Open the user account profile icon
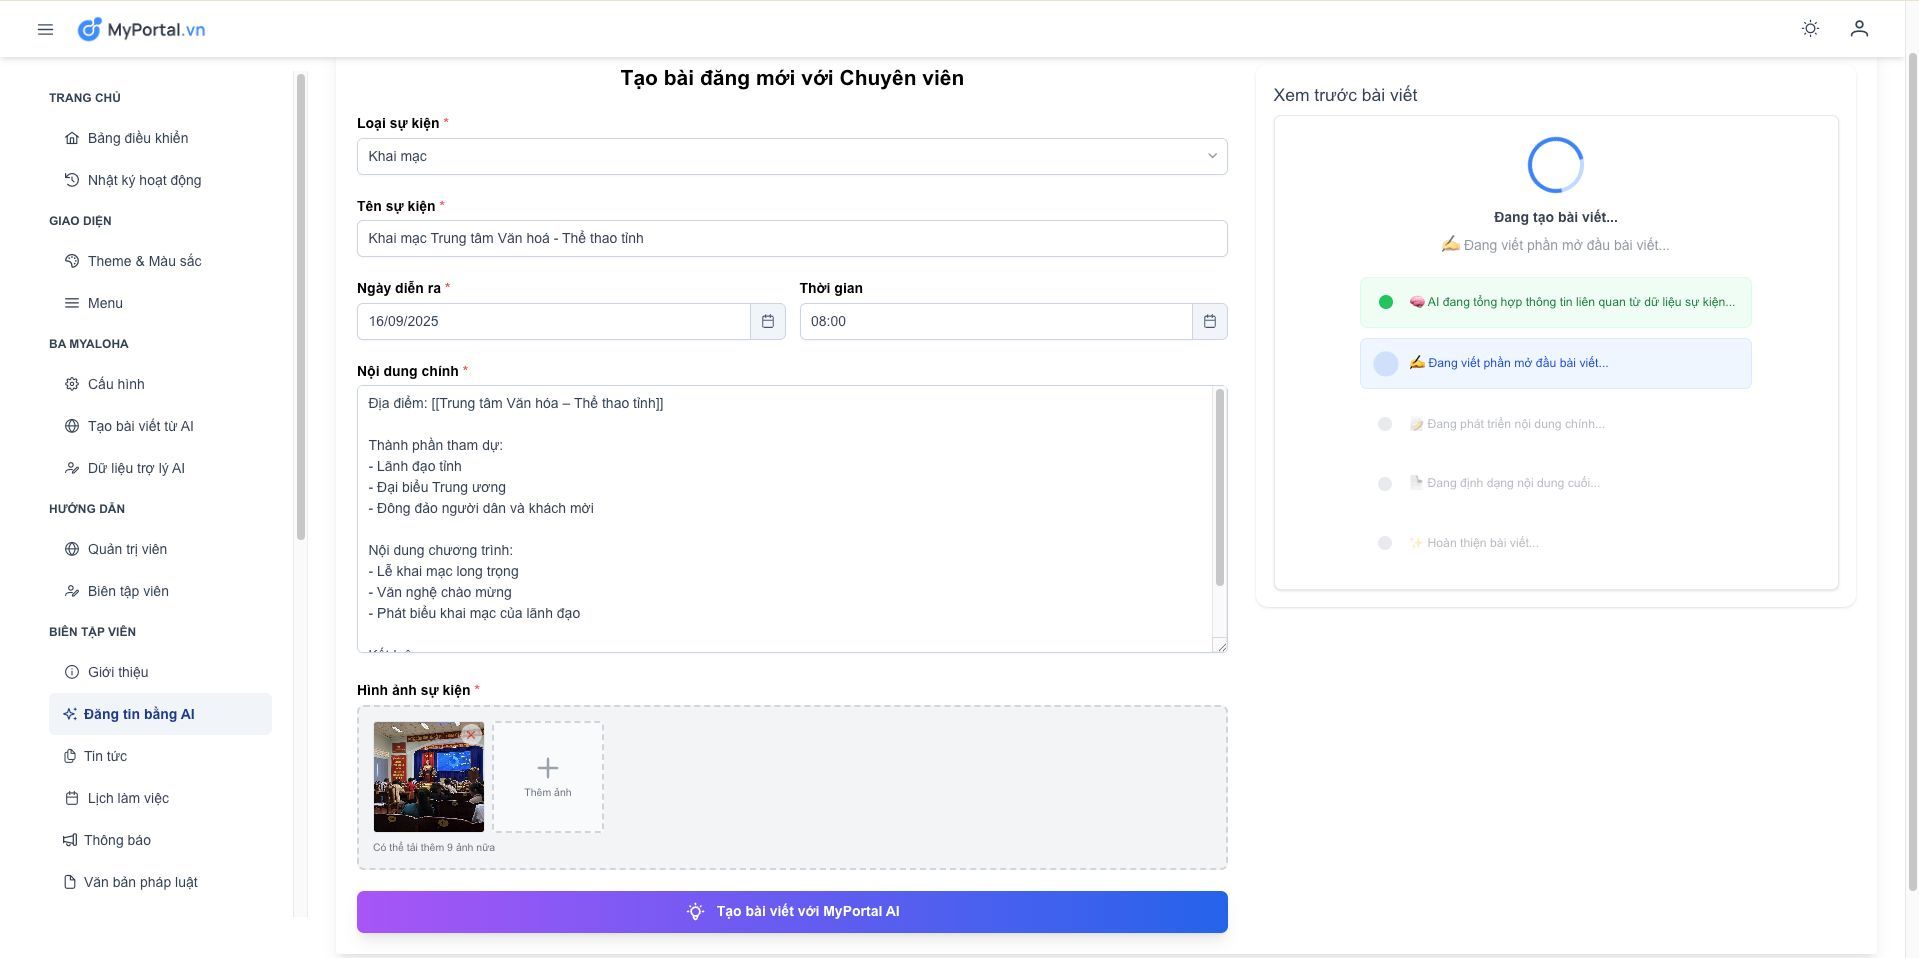Viewport: 1919px width, 958px height. 1859,29
